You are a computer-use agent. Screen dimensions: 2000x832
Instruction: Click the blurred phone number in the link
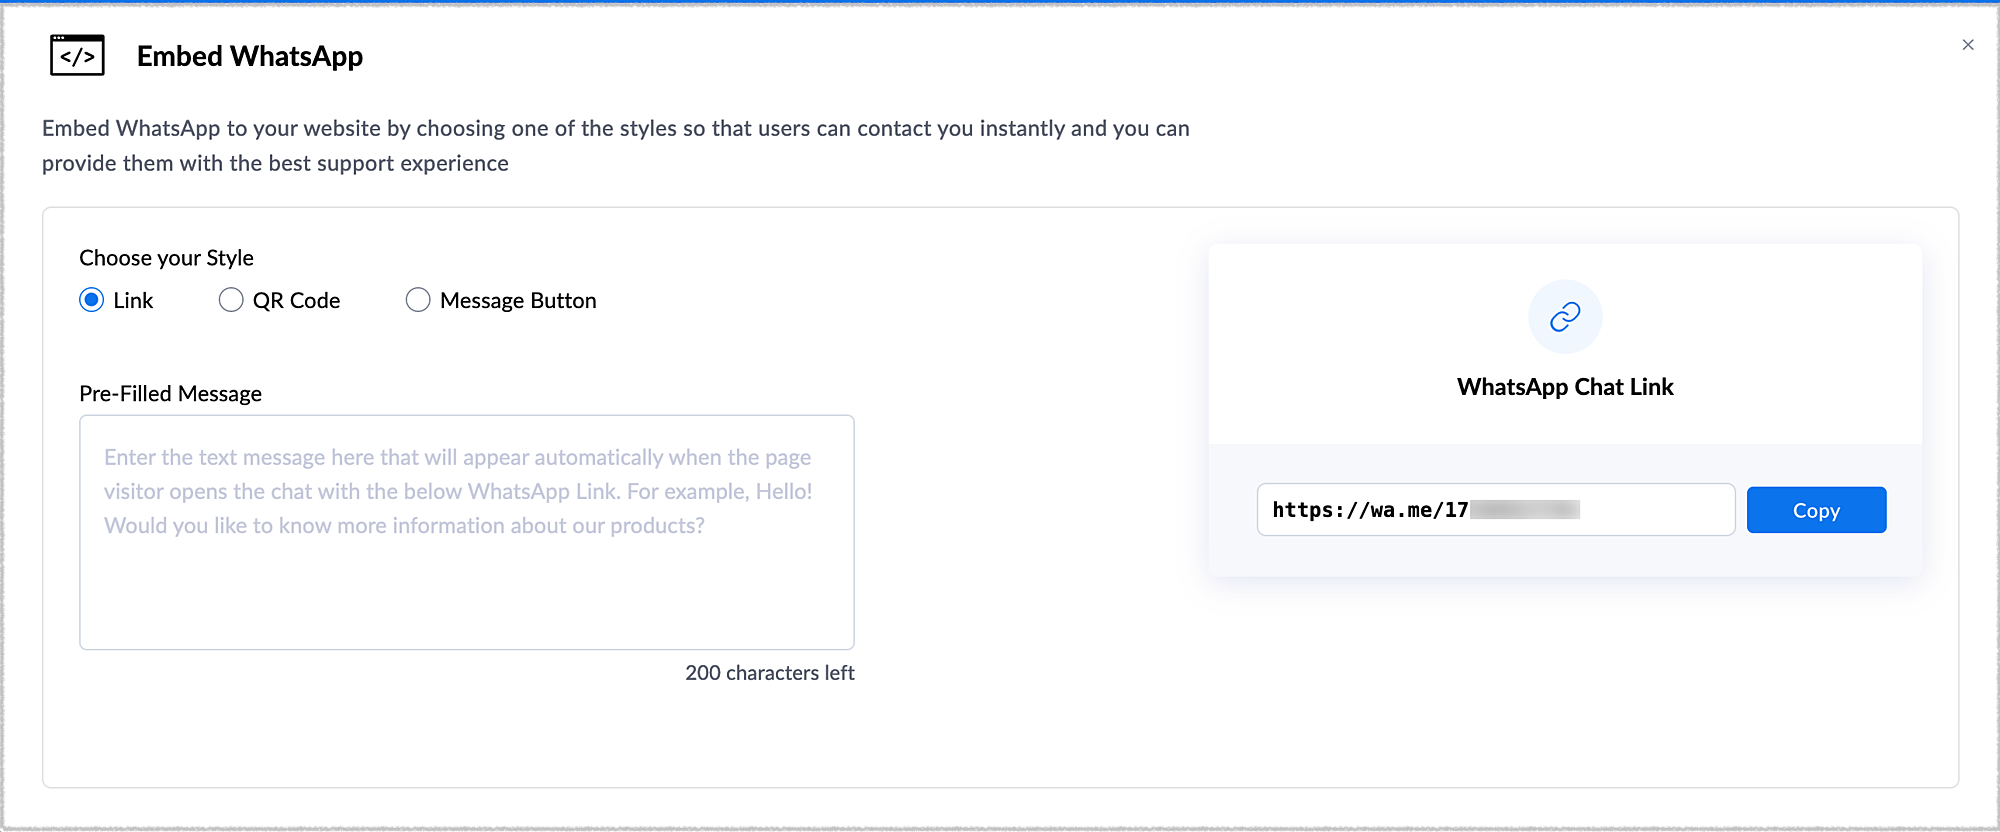[1525, 510]
